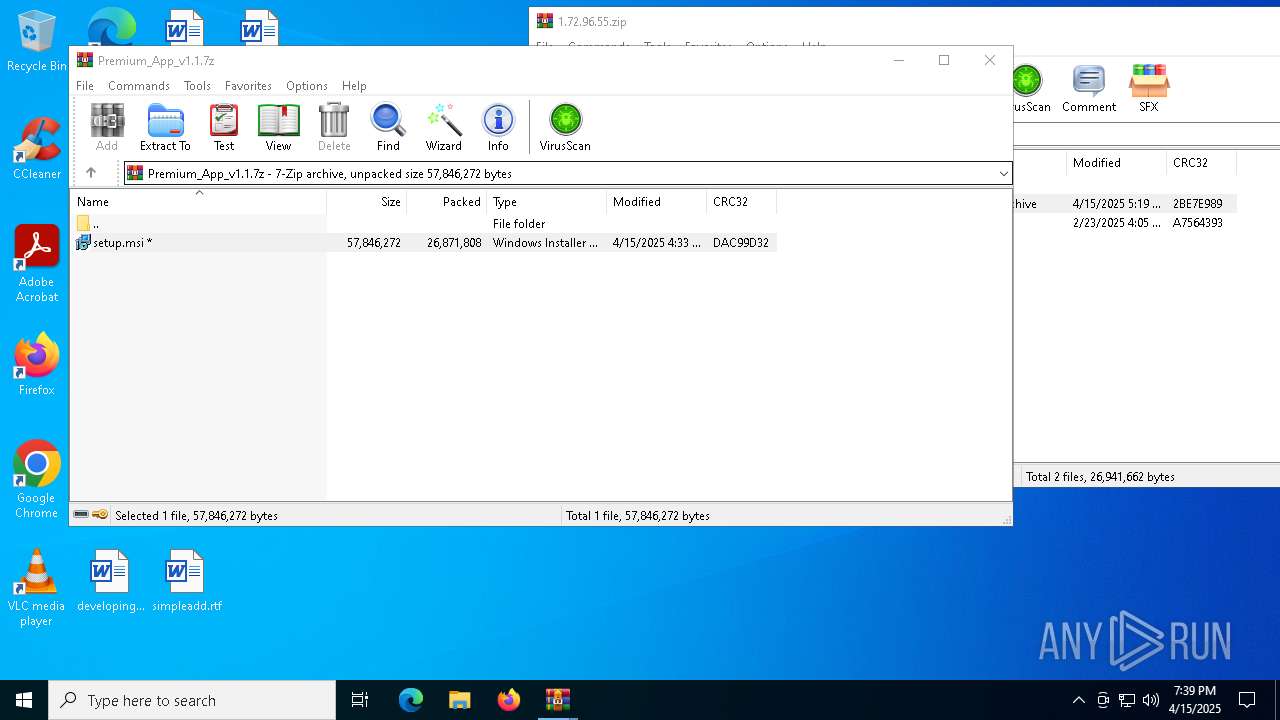Run the Test archive tool
This screenshot has width=1280, height=720.
point(224,127)
